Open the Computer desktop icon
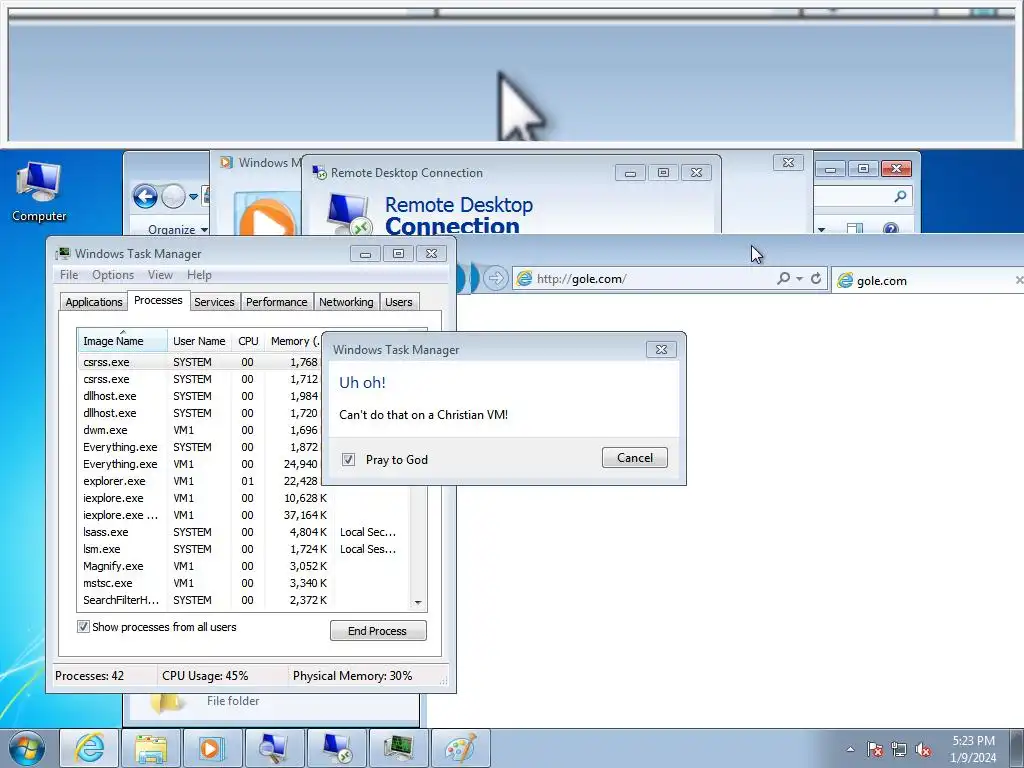This screenshot has height=768, width=1024. (x=39, y=191)
